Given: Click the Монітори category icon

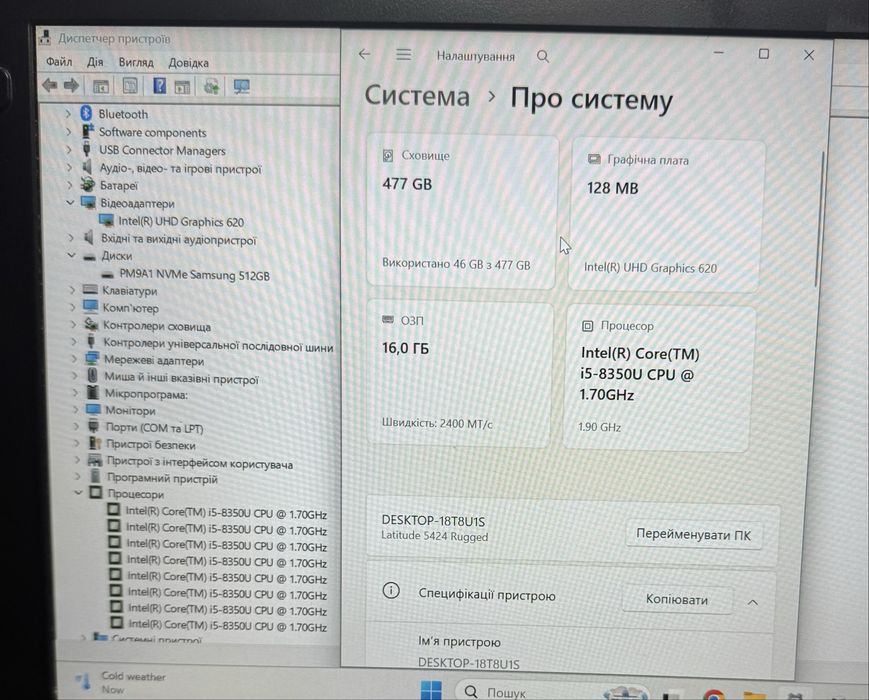Looking at the screenshot, I should (x=93, y=410).
